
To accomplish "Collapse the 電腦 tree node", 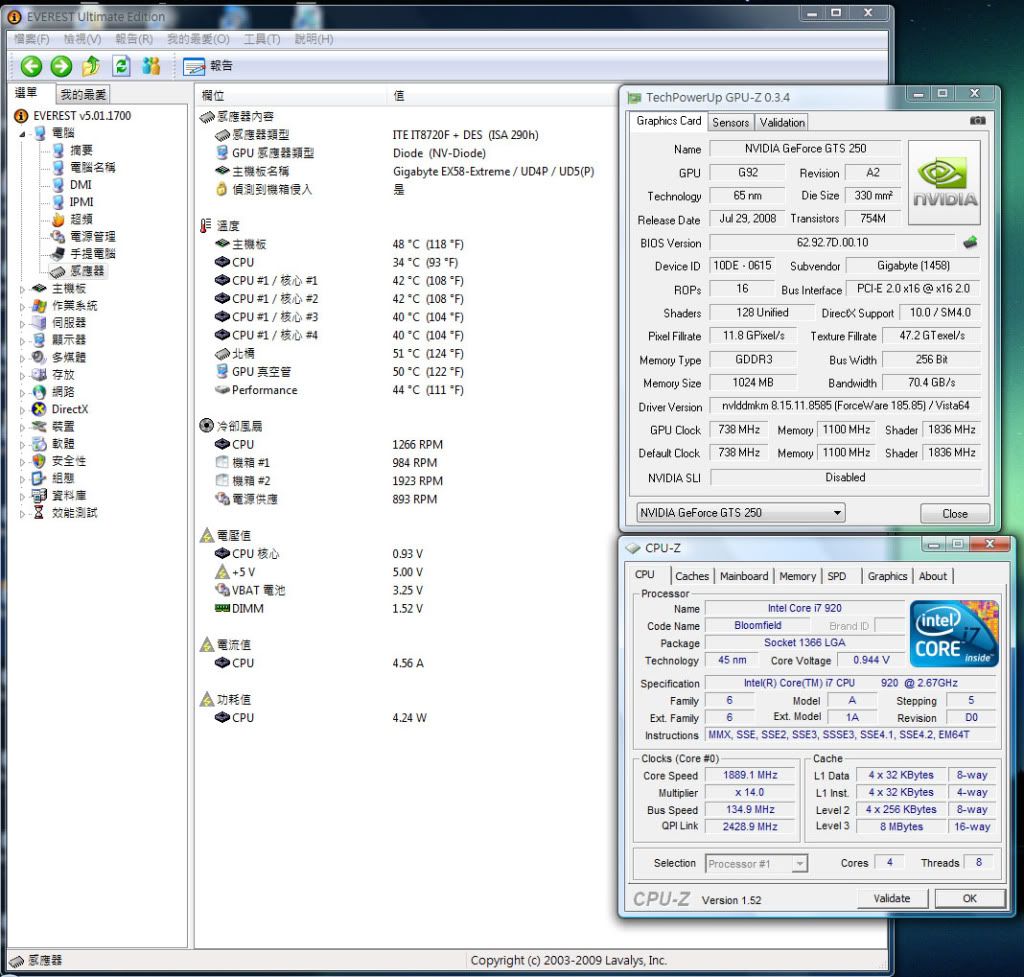I will tap(22, 134).
